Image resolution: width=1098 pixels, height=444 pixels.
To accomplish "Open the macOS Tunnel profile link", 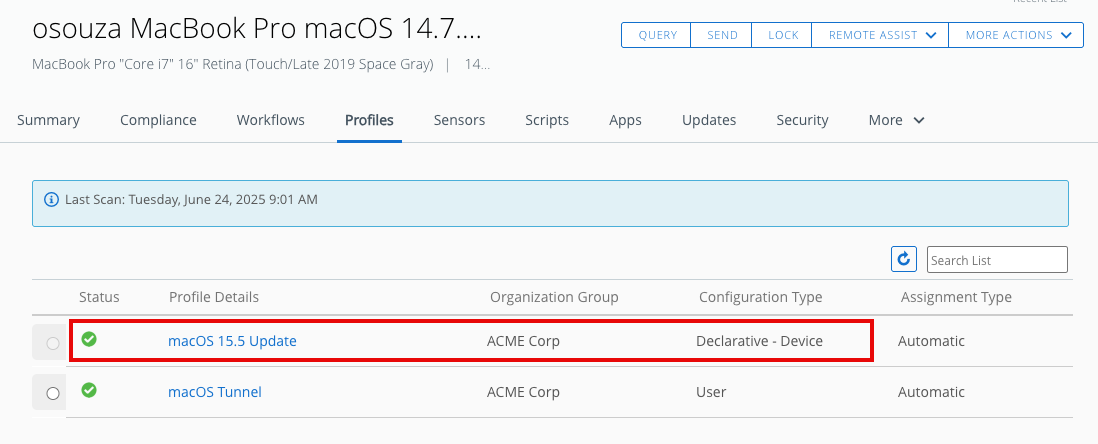I will click(x=215, y=392).
